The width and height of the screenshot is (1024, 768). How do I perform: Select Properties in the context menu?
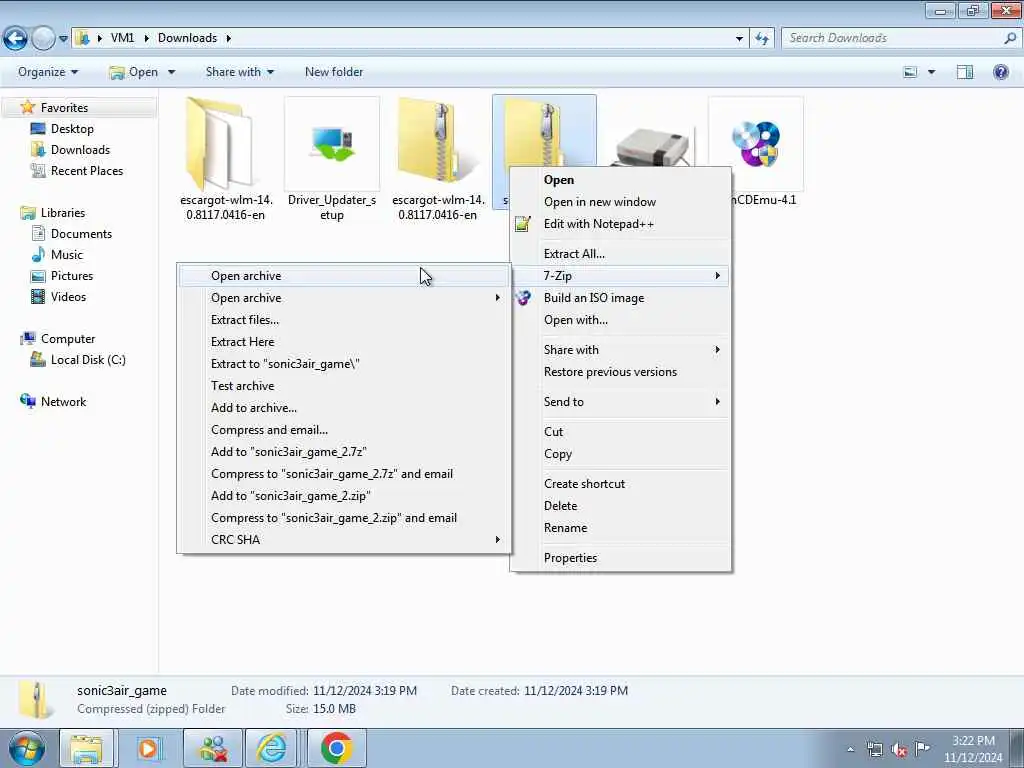coord(620,558)
